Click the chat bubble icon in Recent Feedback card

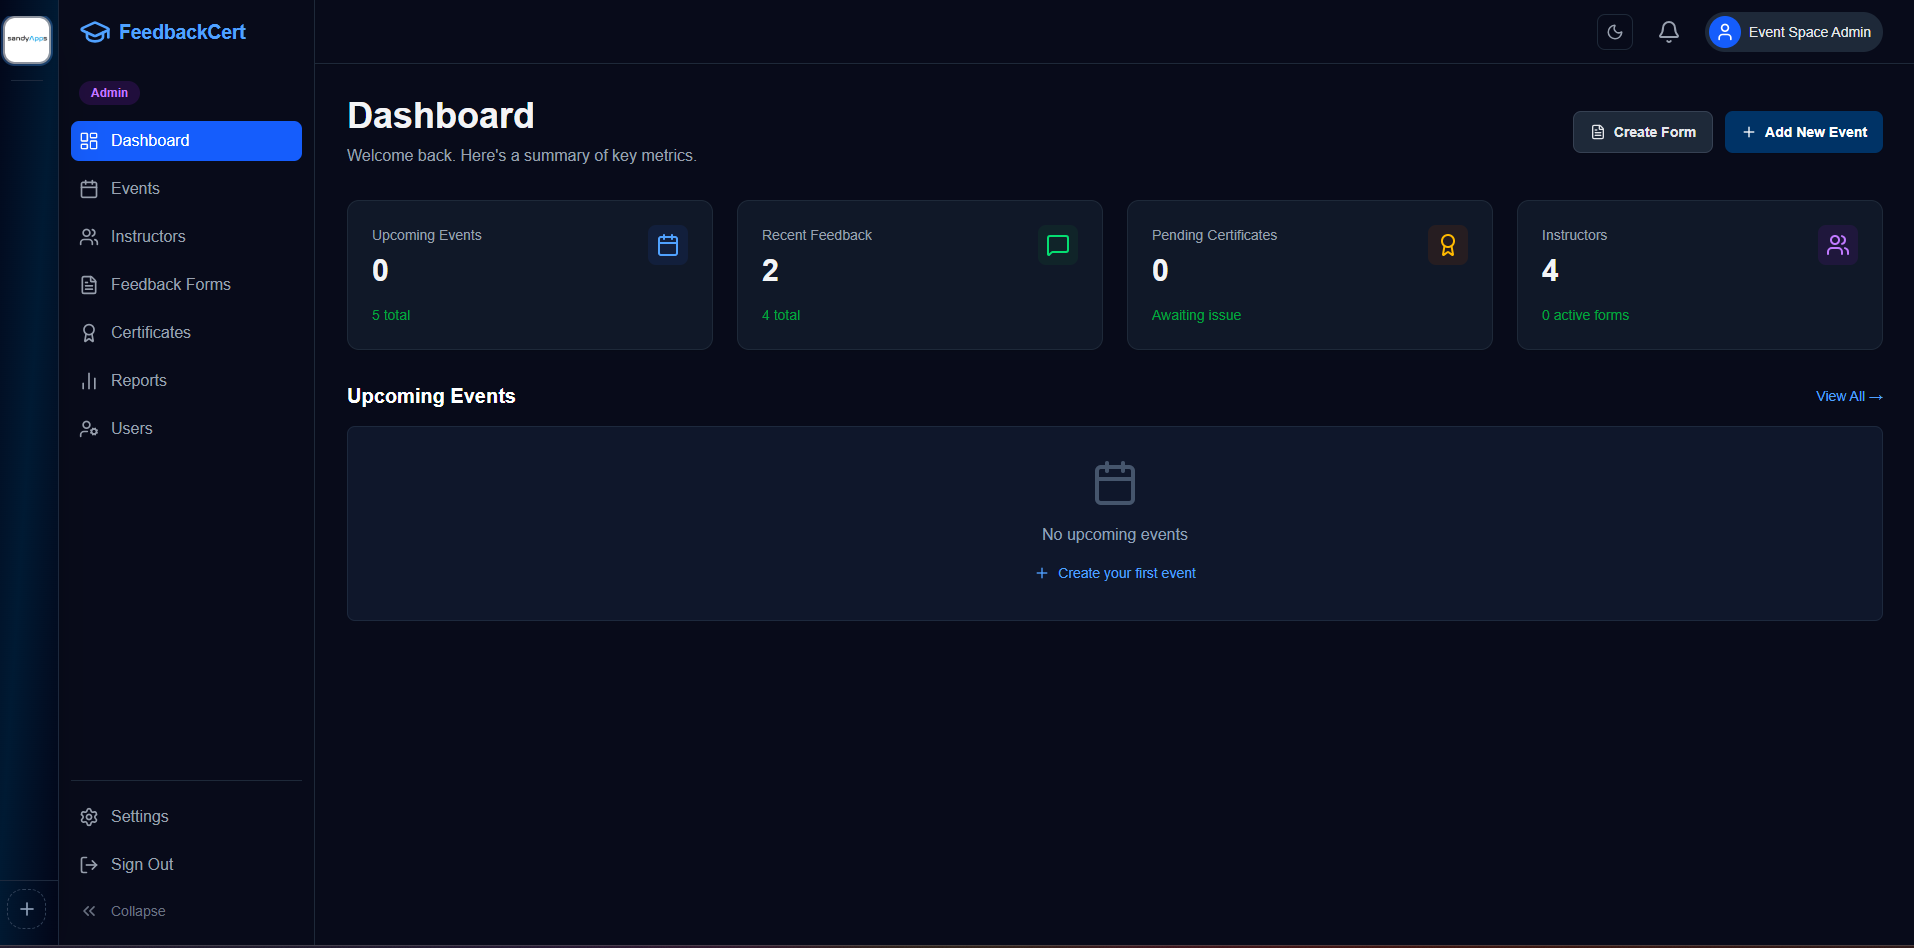(x=1057, y=245)
